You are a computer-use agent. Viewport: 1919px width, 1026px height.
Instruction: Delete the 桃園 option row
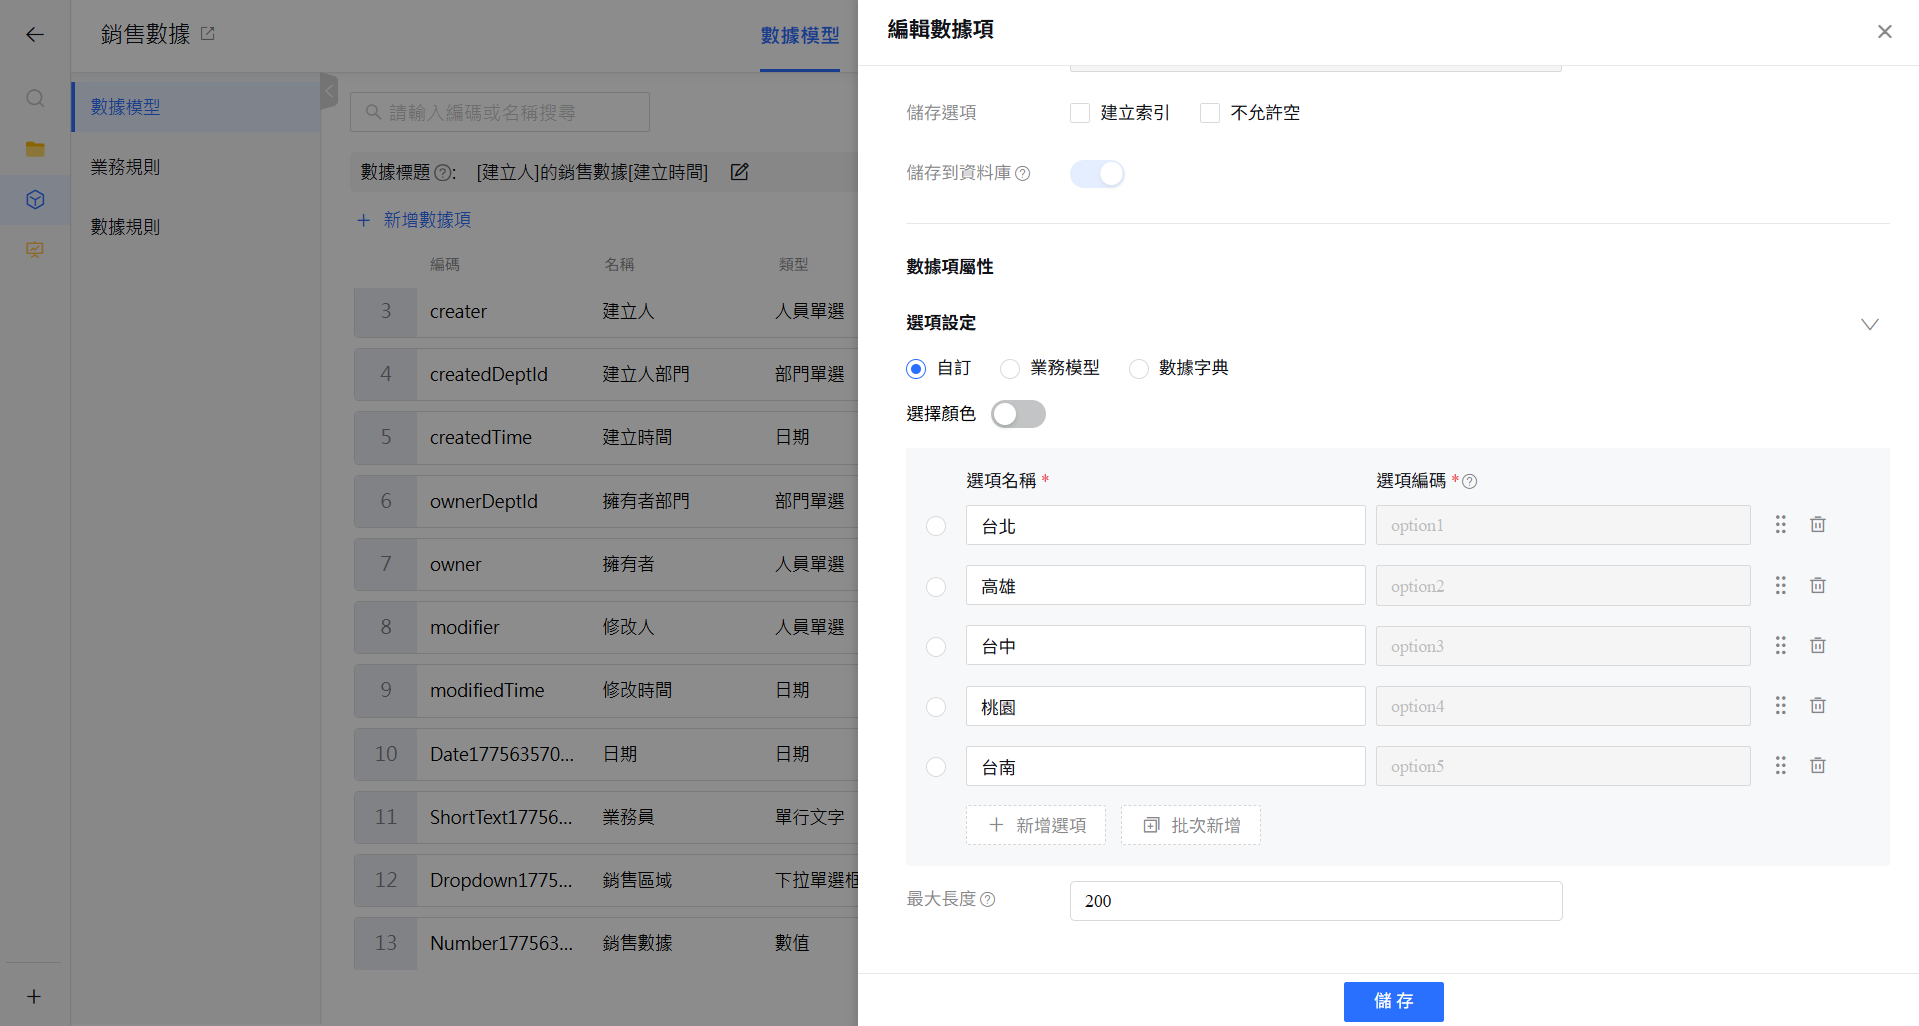point(1818,705)
